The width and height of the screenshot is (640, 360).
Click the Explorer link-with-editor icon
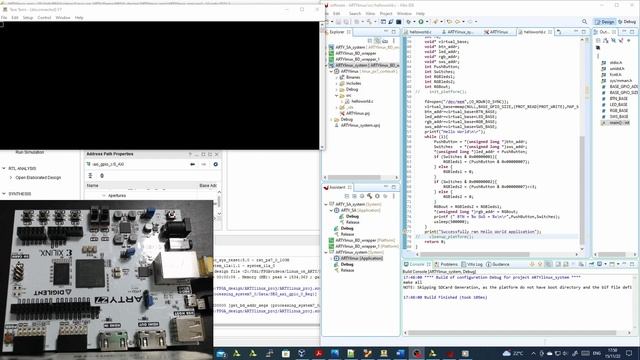tap(378, 41)
